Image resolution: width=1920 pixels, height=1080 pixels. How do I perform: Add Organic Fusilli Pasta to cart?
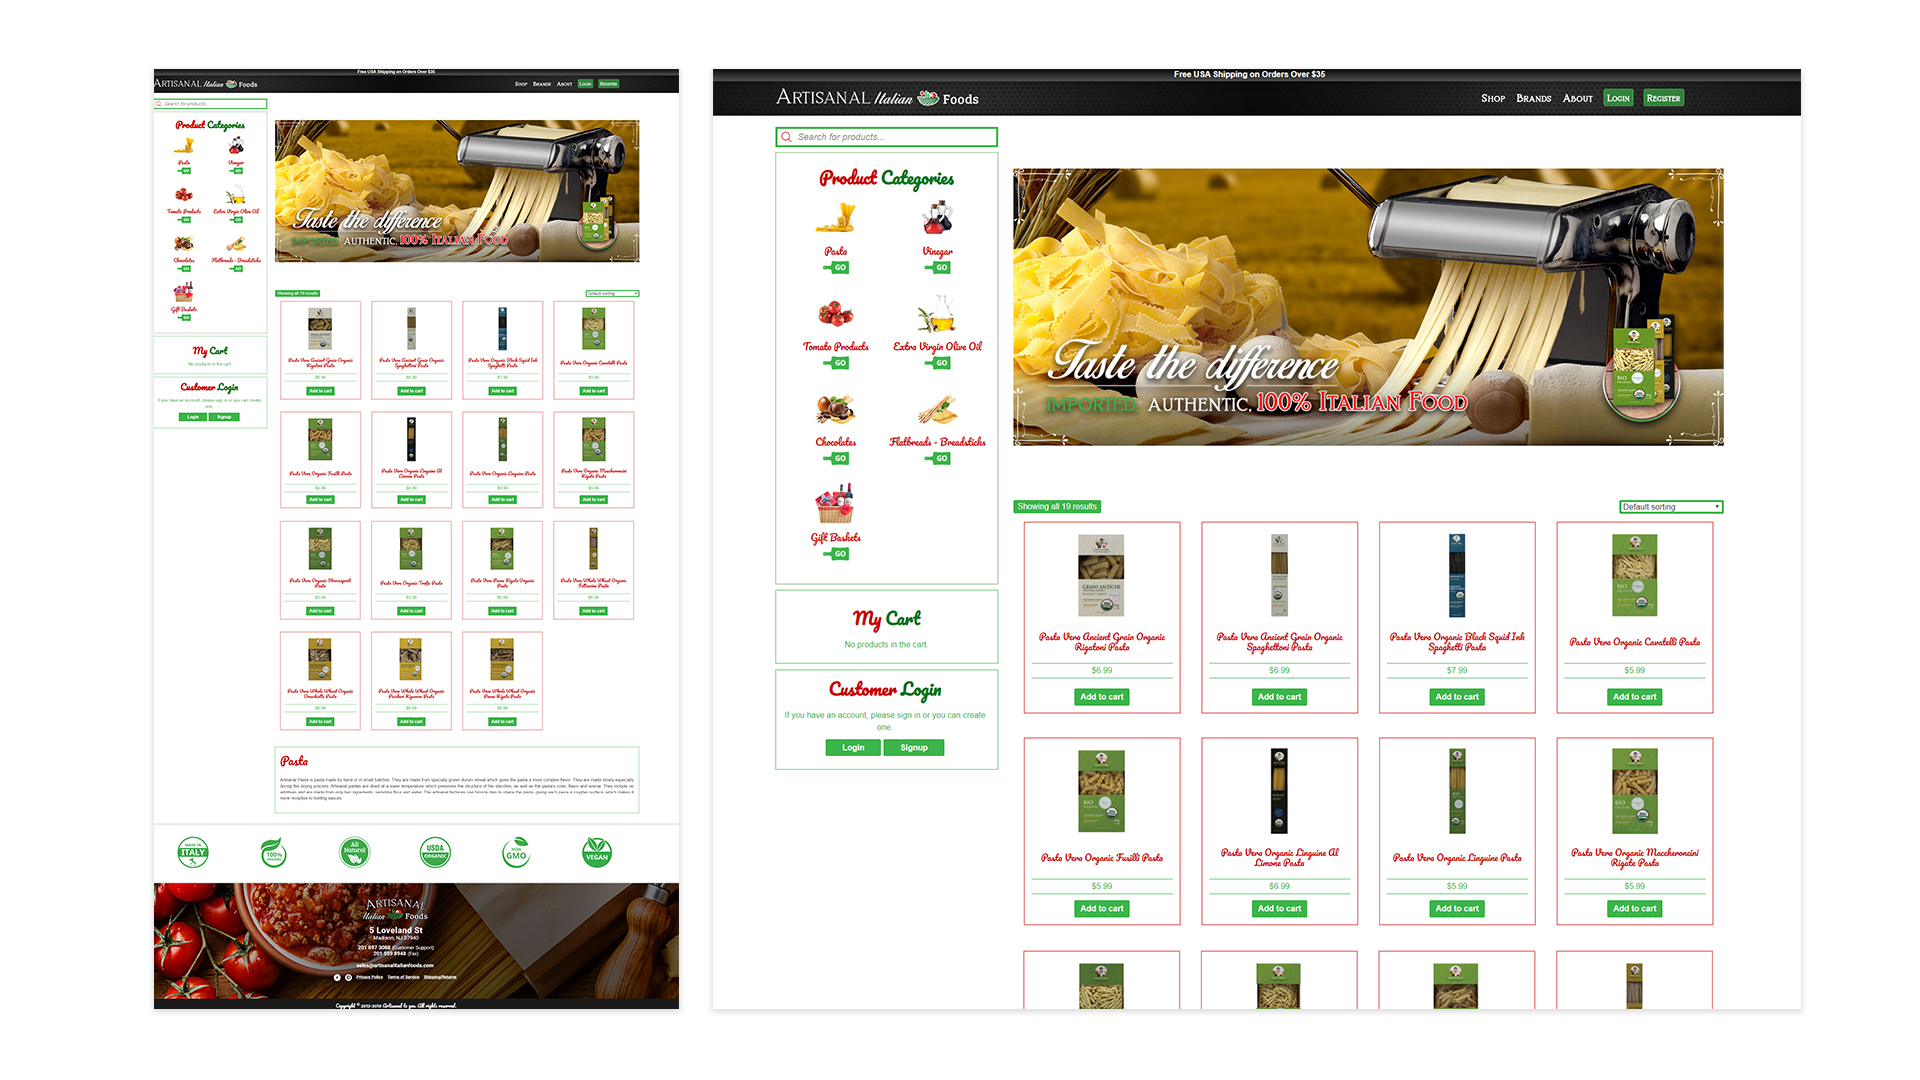(x=1102, y=909)
